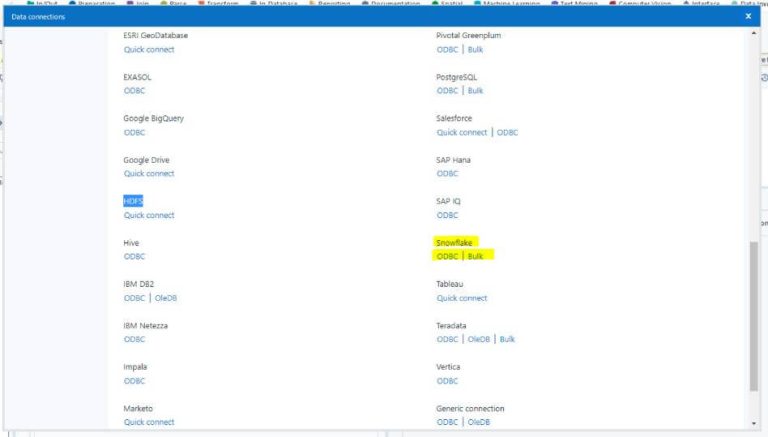Open Google Drive Quick connect
Image resolution: width=768 pixels, height=437 pixels.
(x=149, y=173)
